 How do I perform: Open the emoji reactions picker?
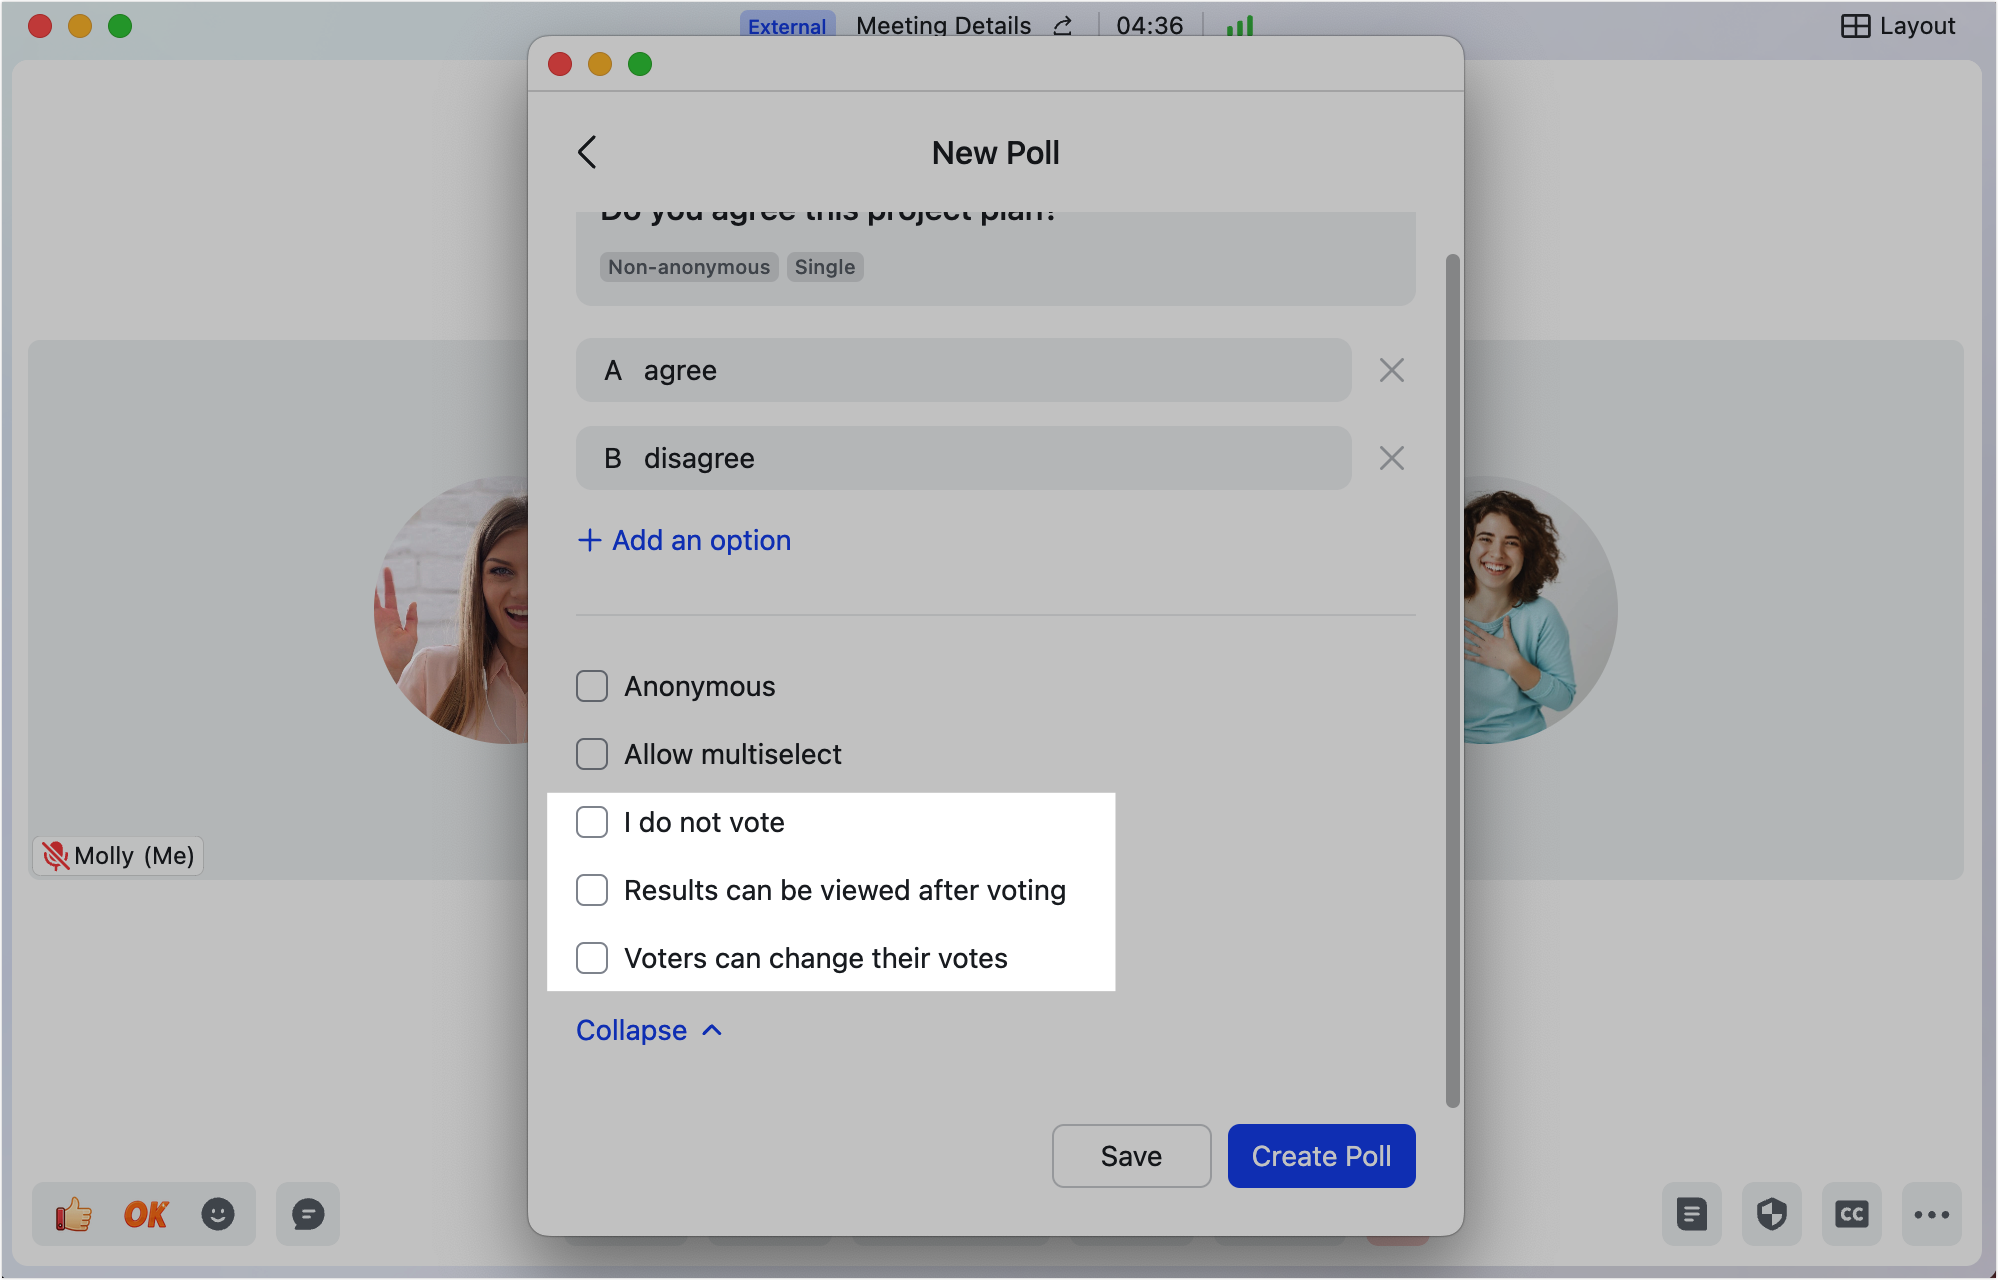pos(218,1214)
